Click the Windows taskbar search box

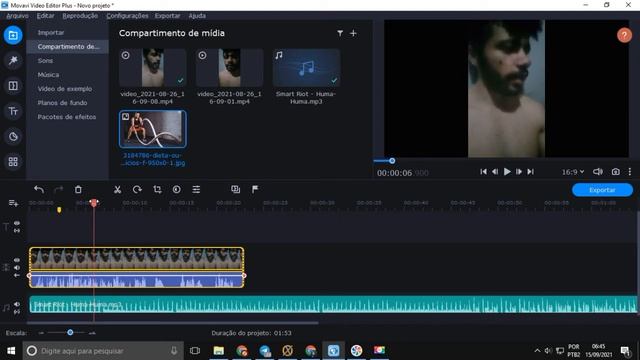tap(103, 351)
